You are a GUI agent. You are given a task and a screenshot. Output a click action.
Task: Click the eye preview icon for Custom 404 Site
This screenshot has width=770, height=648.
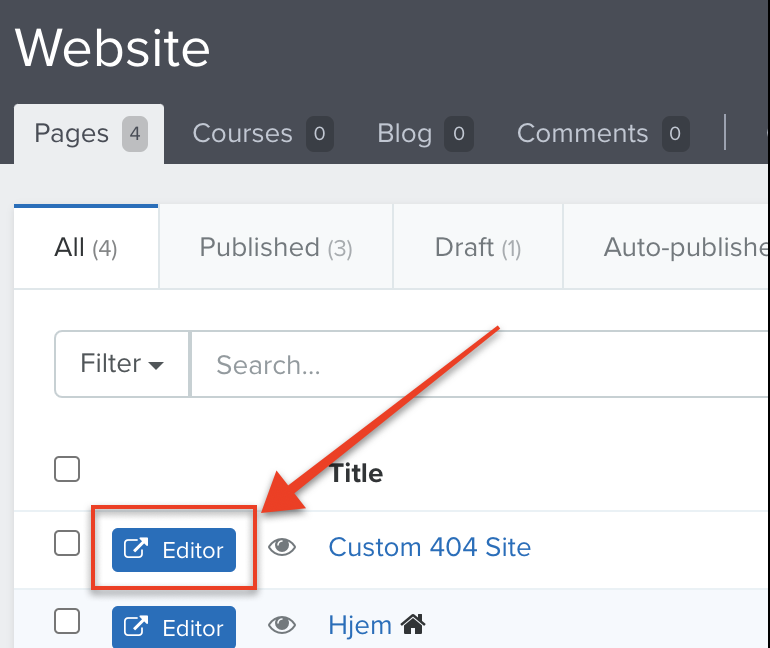pos(282,547)
